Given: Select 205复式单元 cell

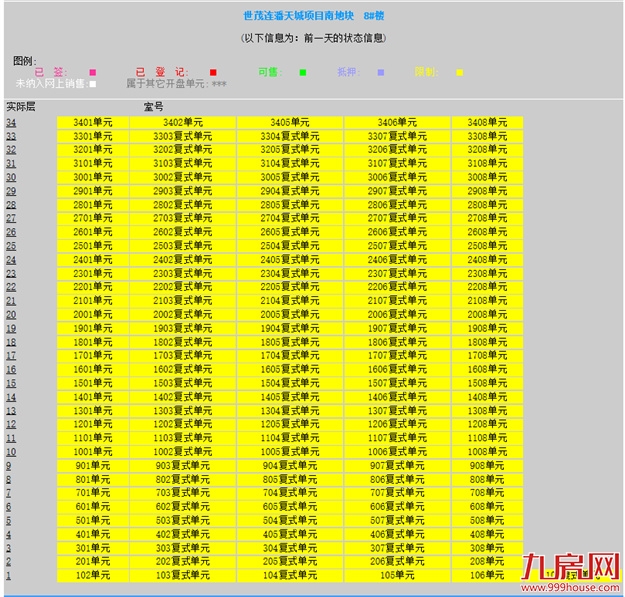Looking at the screenshot, I should click(x=290, y=562).
